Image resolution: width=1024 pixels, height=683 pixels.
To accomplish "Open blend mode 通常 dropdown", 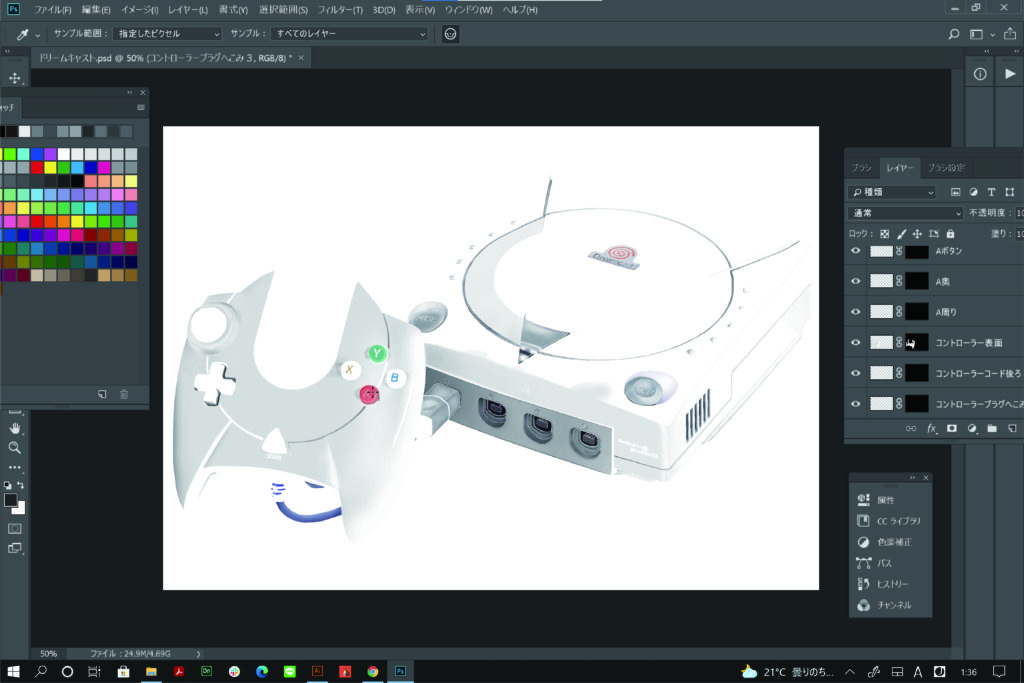I will click(905, 213).
